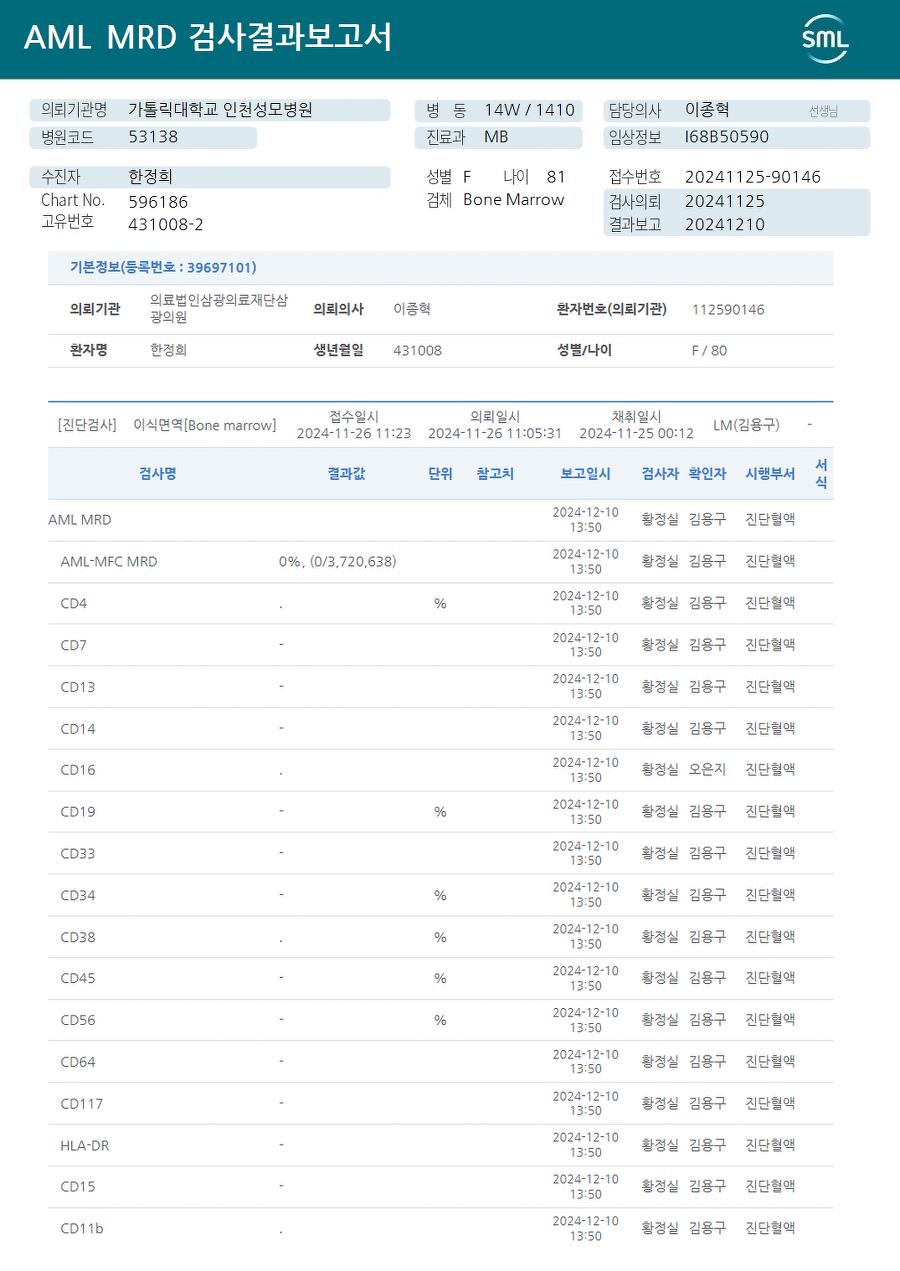Click unique number '431008-2'

pos(166,224)
